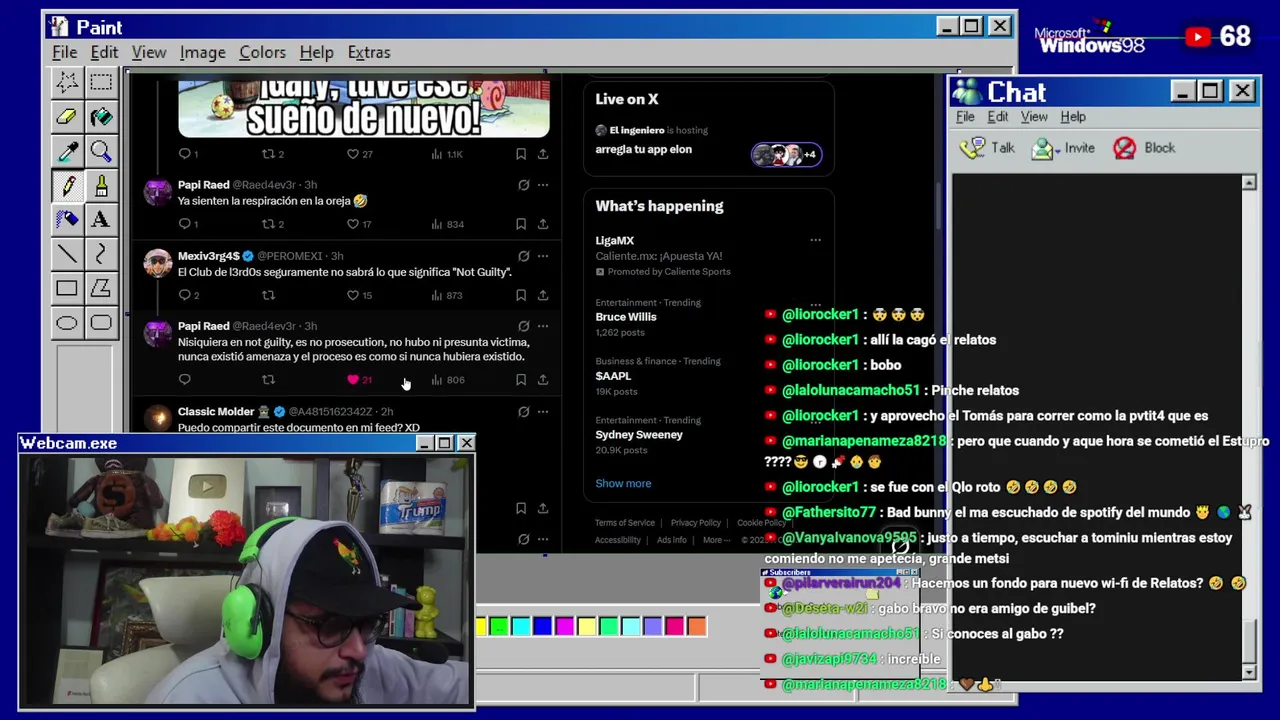This screenshot has width=1280, height=720.
Task: Open Papi Raed's profile name on 'Ya sienten' tweet
Action: click(x=203, y=185)
